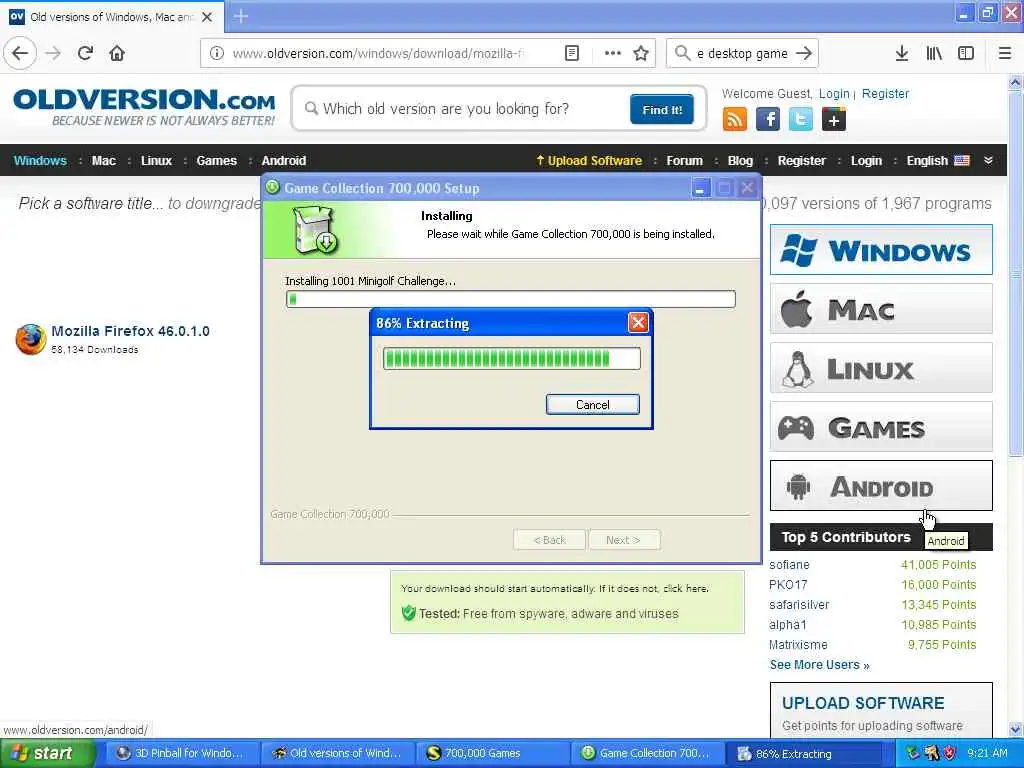The image size is (1024, 768).
Task: Open Firefox library icon
Action: 934,53
